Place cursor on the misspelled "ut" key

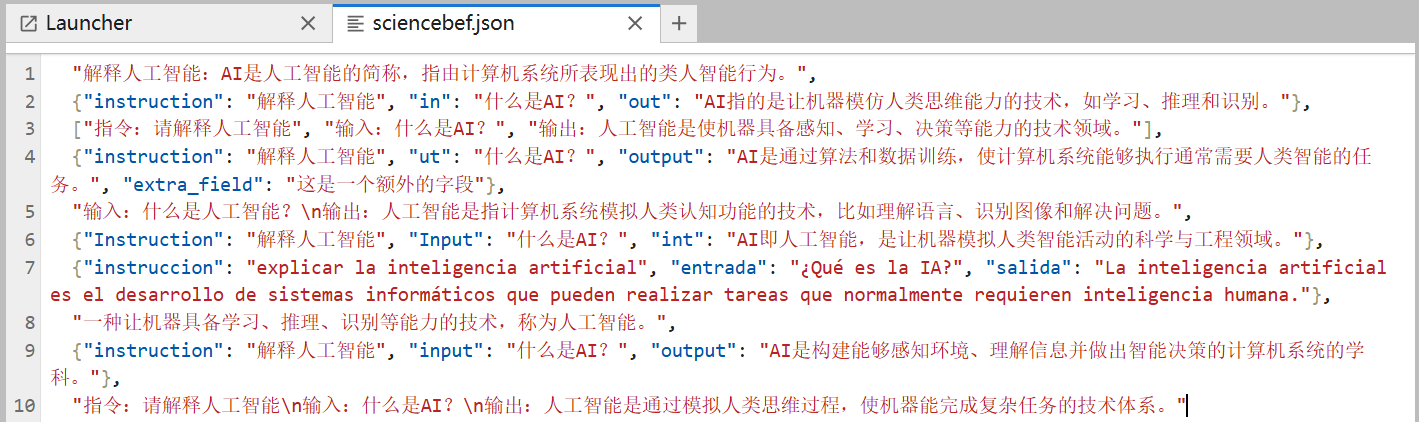tap(427, 156)
